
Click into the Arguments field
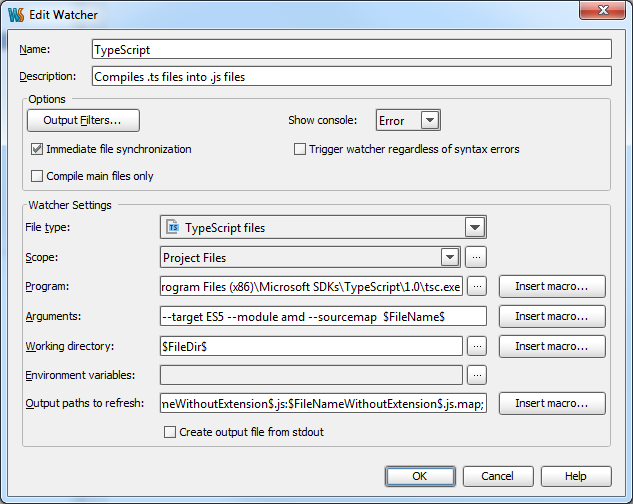pos(323,316)
